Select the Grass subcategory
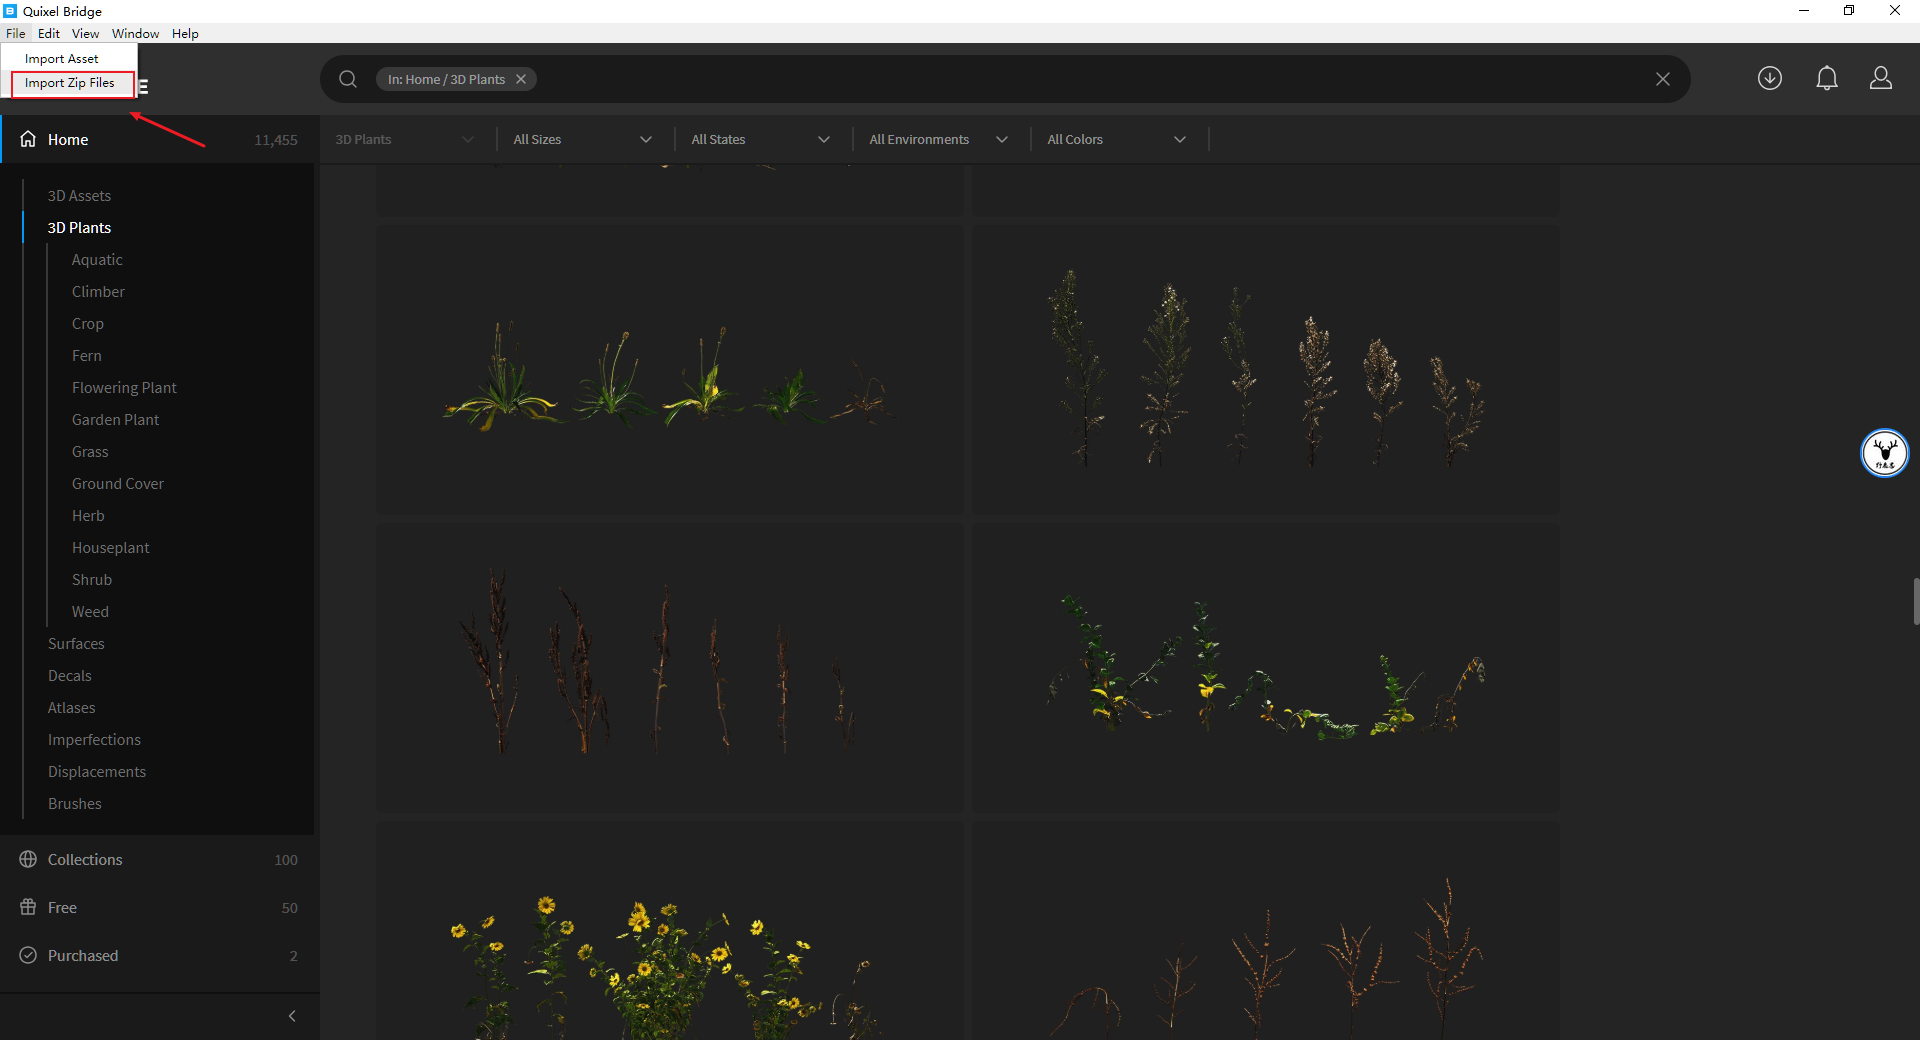 coord(90,452)
